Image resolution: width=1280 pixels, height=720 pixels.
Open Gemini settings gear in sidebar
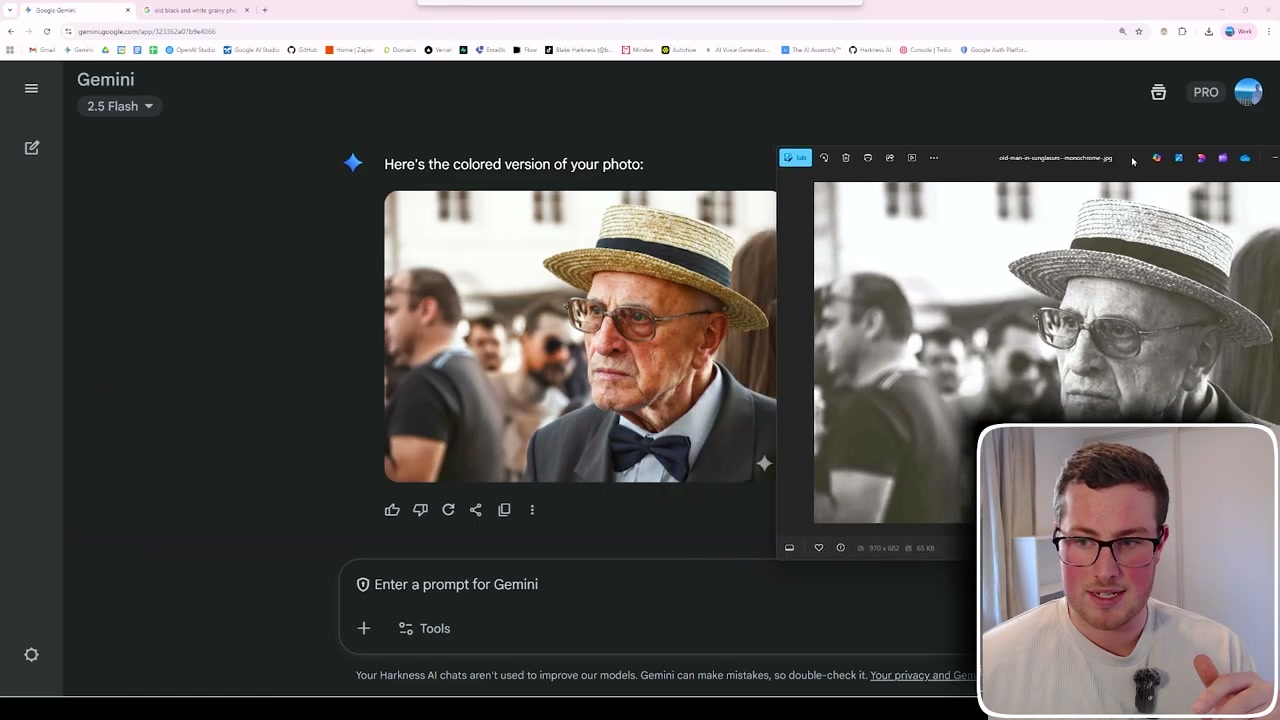(31, 655)
